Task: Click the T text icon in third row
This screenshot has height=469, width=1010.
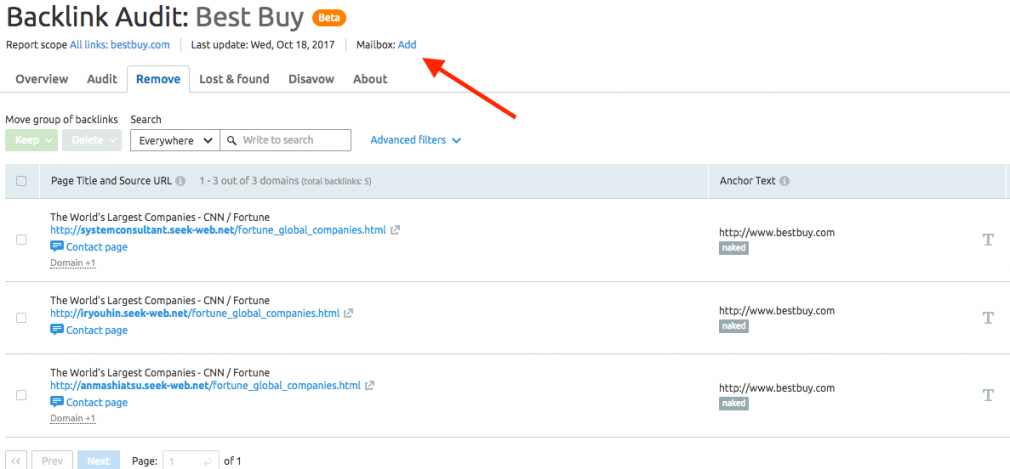Action: click(x=988, y=395)
